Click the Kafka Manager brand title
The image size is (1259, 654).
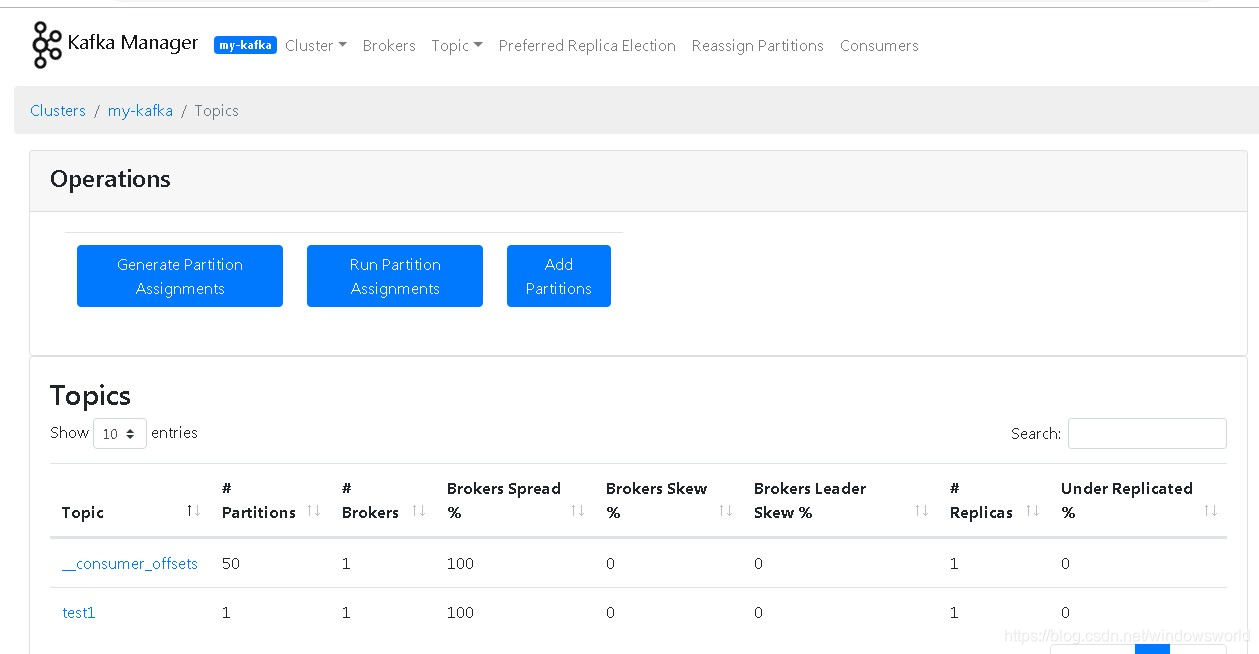tap(133, 43)
